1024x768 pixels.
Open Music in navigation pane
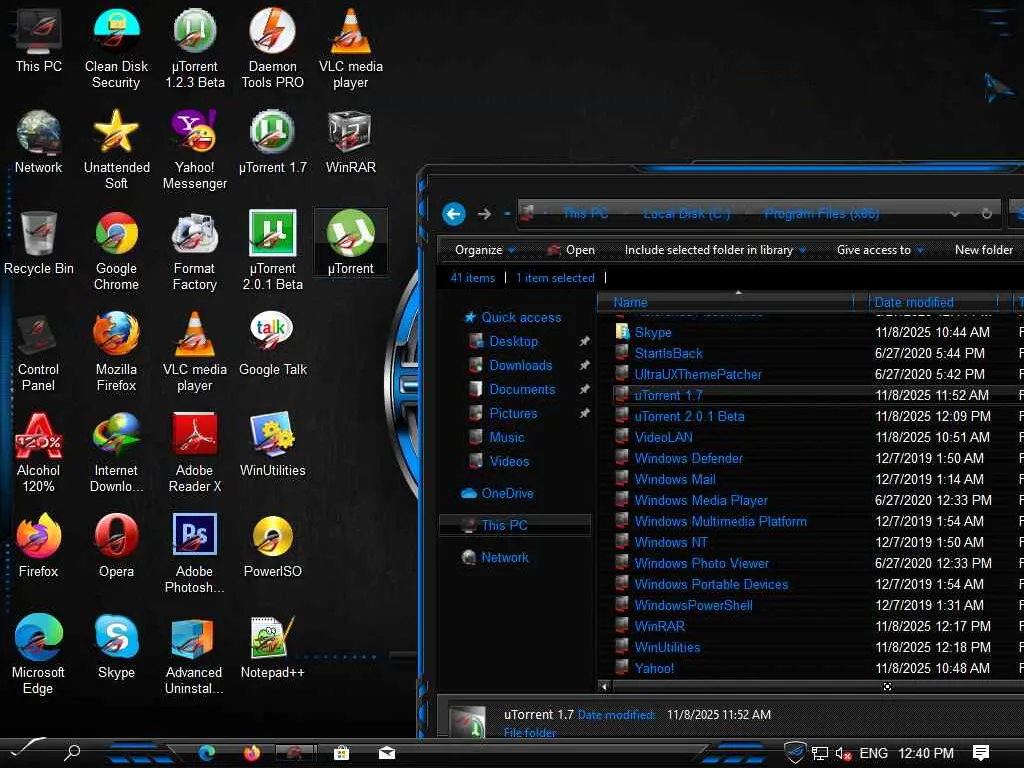(x=498, y=438)
